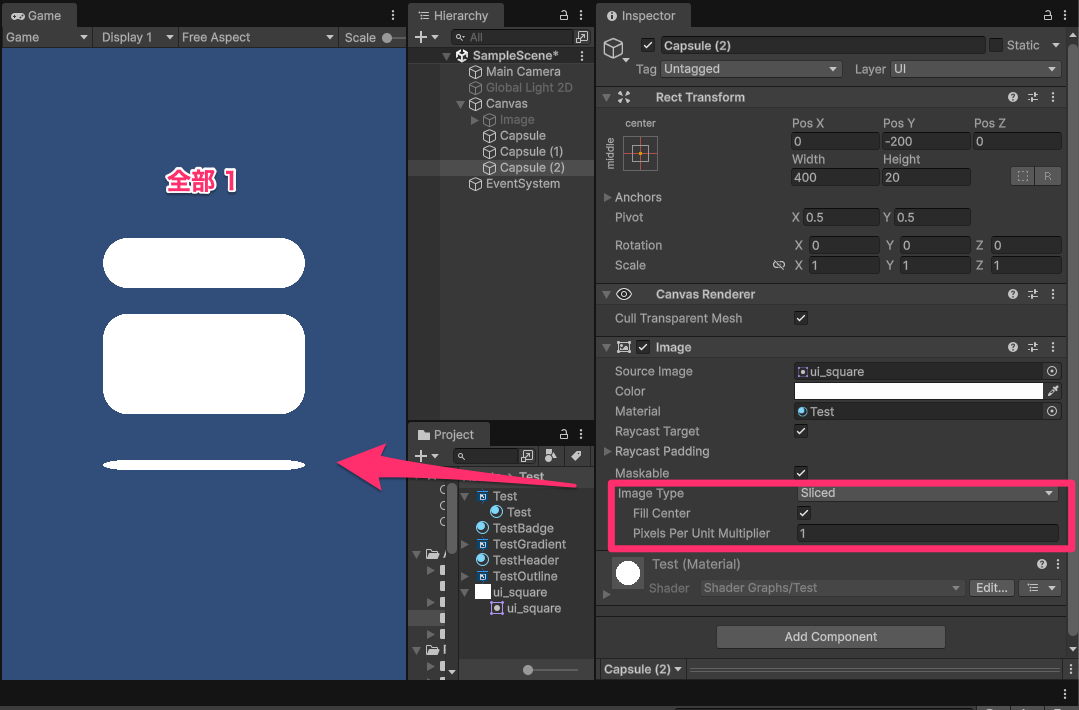Expand the Anchors section in Rect Transform
The width and height of the screenshot is (1079, 710).
point(609,197)
